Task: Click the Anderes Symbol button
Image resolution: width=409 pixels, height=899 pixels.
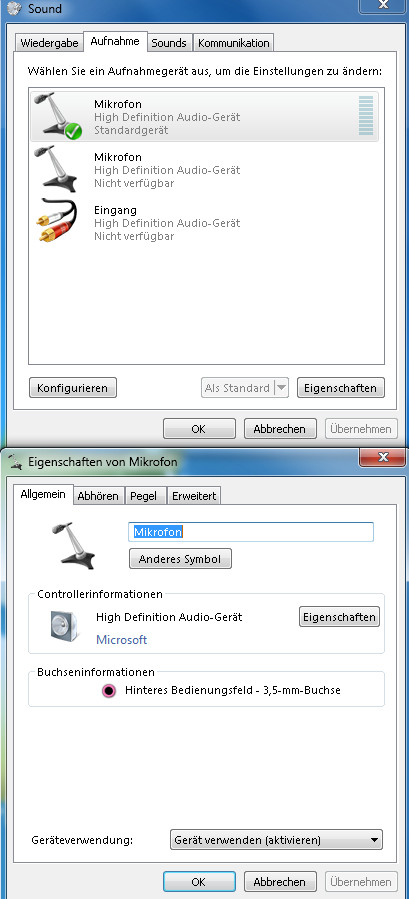Action: (x=180, y=559)
